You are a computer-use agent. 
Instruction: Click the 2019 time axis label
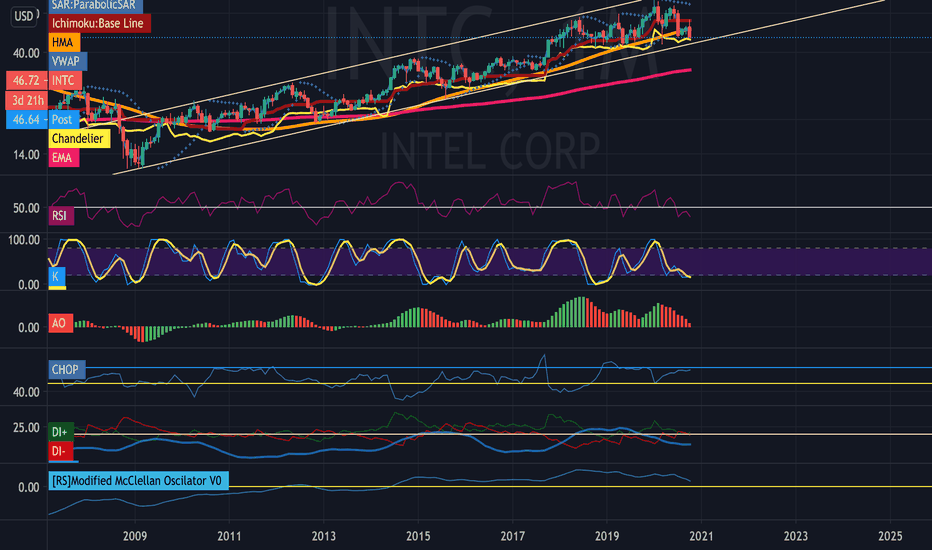point(607,536)
